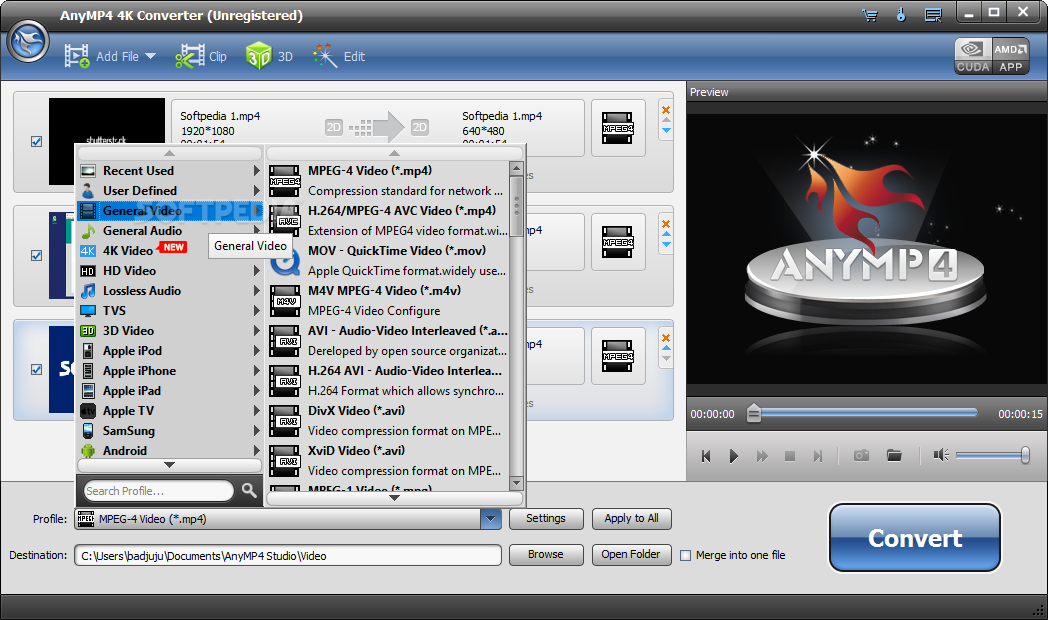The width and height of the screenshot is (1048, 620).
Task: Play the preview video
Action: (x=733, y=456)
